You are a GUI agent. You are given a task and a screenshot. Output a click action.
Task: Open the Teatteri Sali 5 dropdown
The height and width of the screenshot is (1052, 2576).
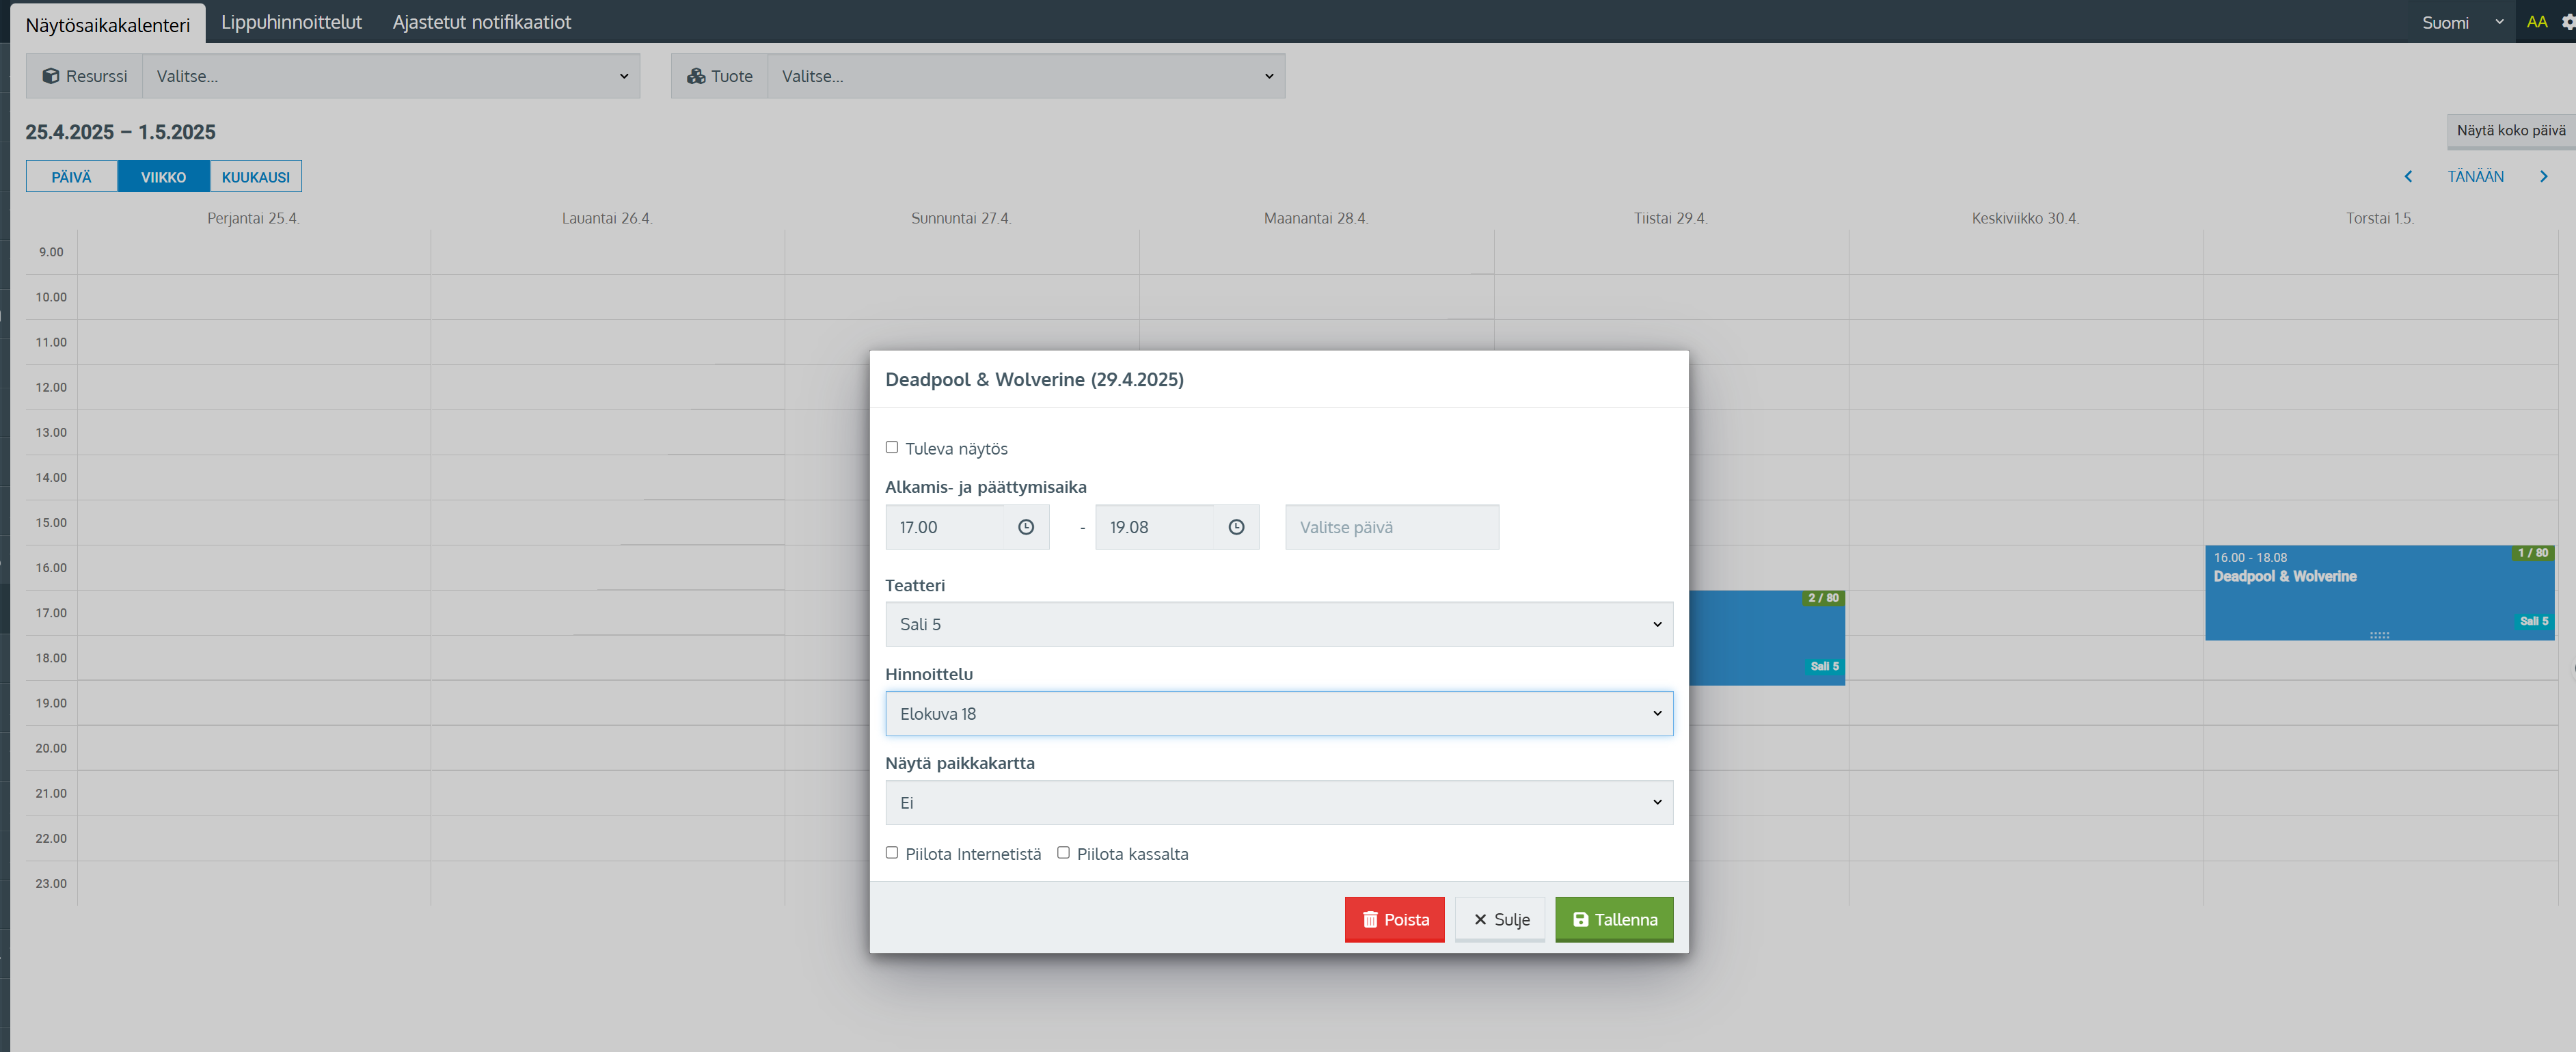point(1278,624)
